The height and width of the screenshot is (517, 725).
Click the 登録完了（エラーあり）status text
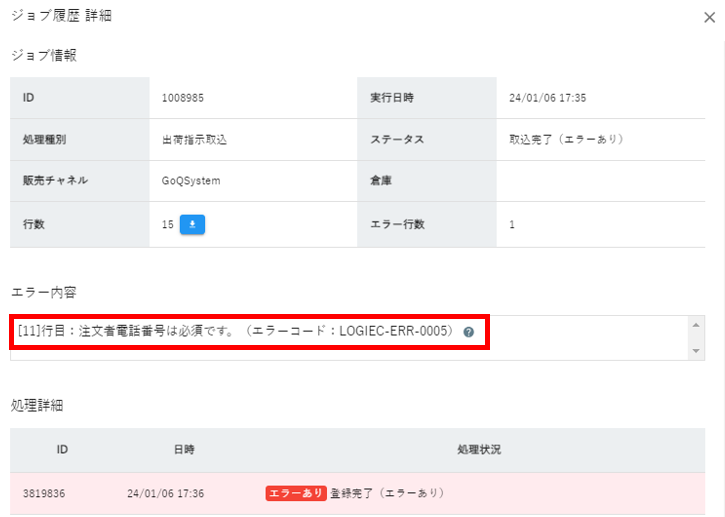coord(387,493)
